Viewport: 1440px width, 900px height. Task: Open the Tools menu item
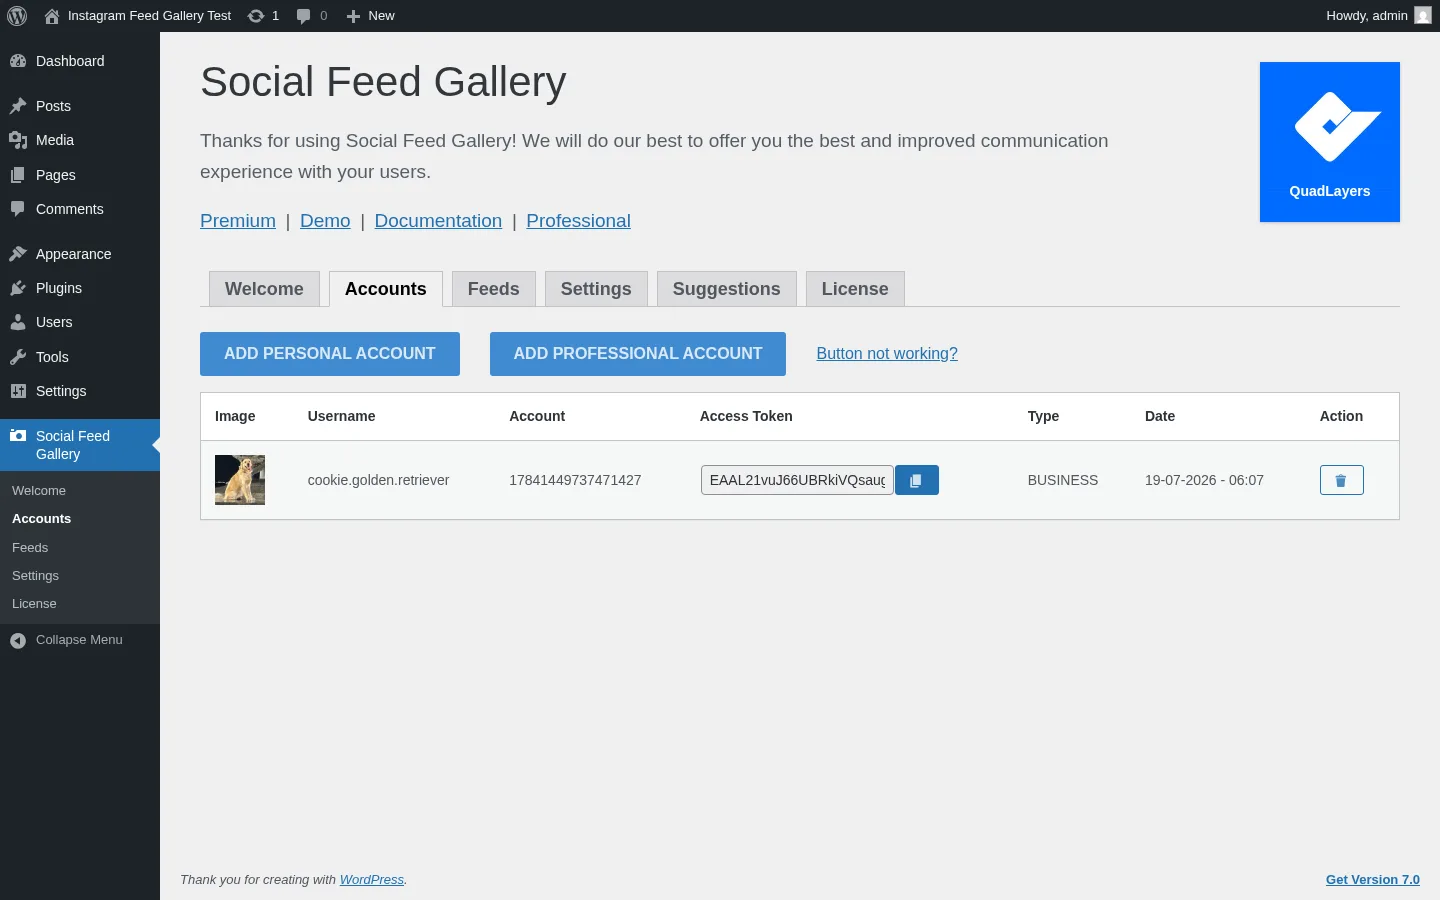[x=80, y=357]
